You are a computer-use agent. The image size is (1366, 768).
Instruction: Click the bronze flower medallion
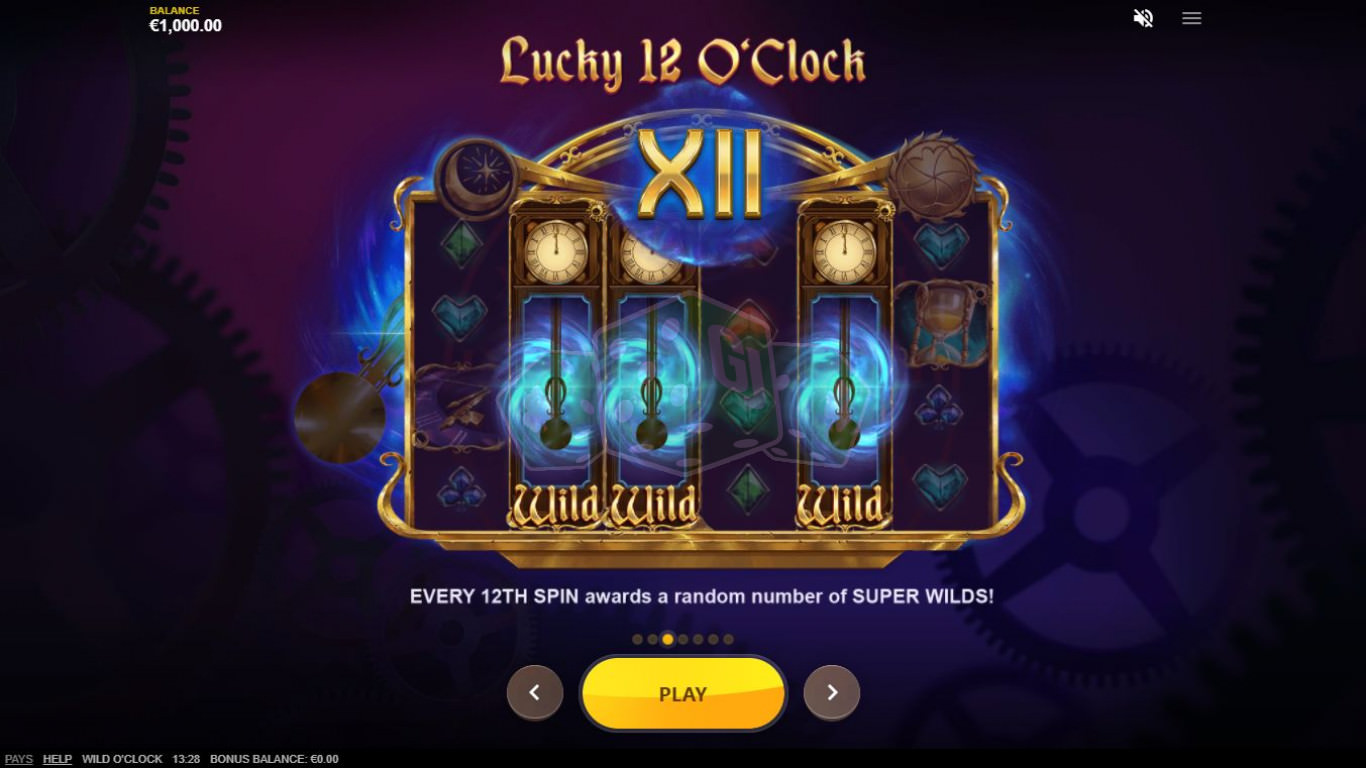click(932, 175)
